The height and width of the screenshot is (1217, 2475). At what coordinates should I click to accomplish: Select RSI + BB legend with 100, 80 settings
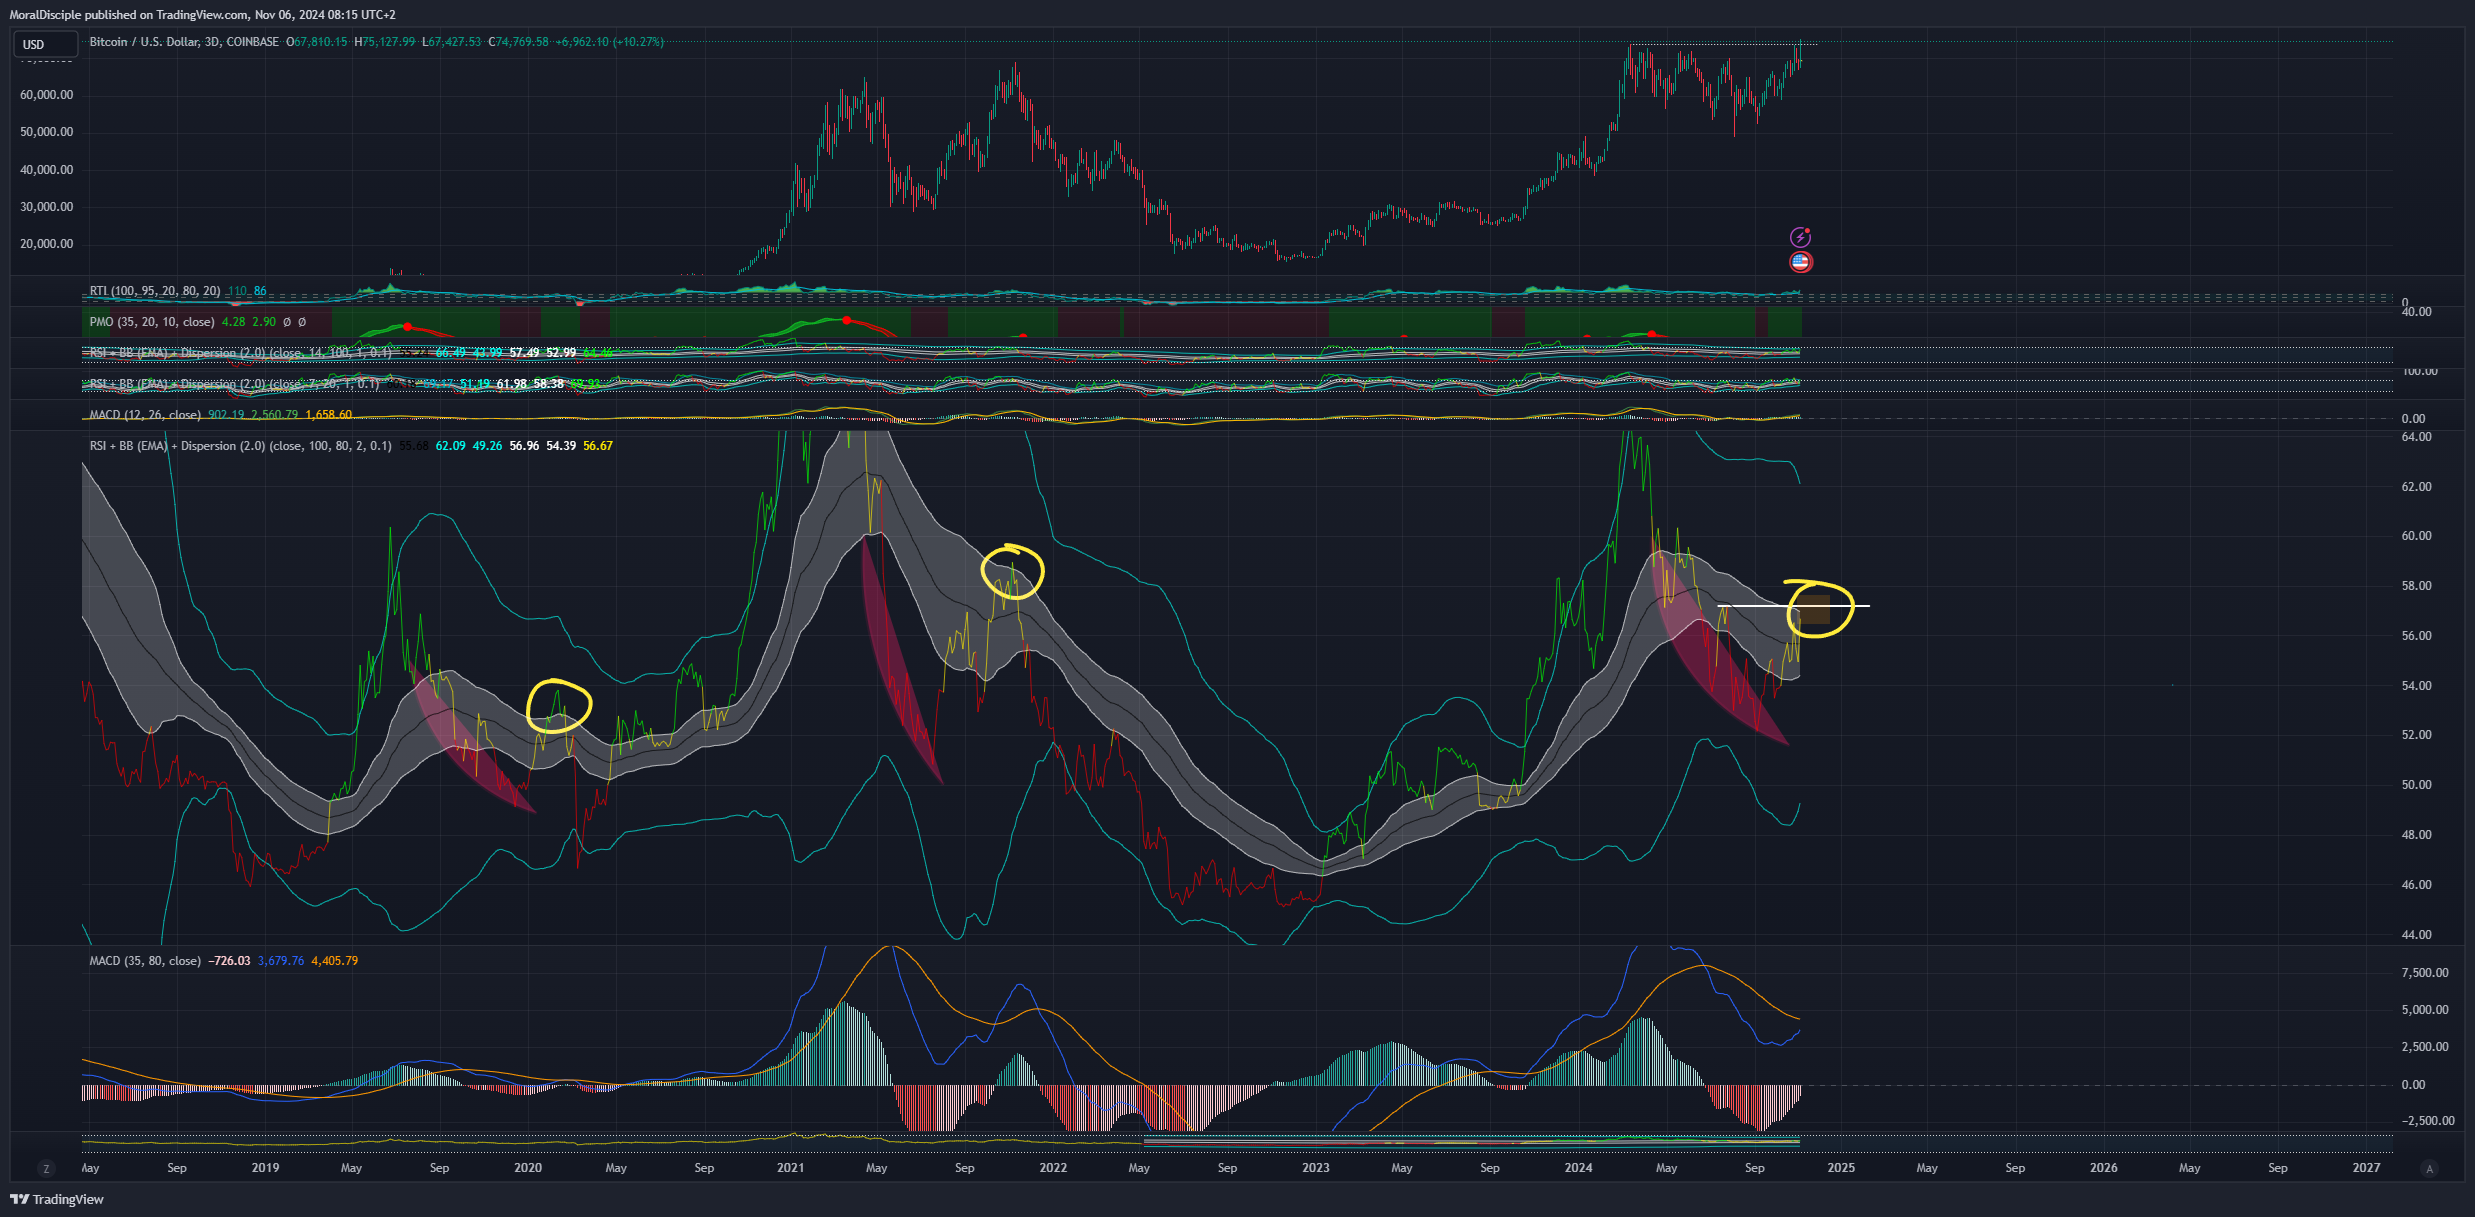click(x=240, y=446)
